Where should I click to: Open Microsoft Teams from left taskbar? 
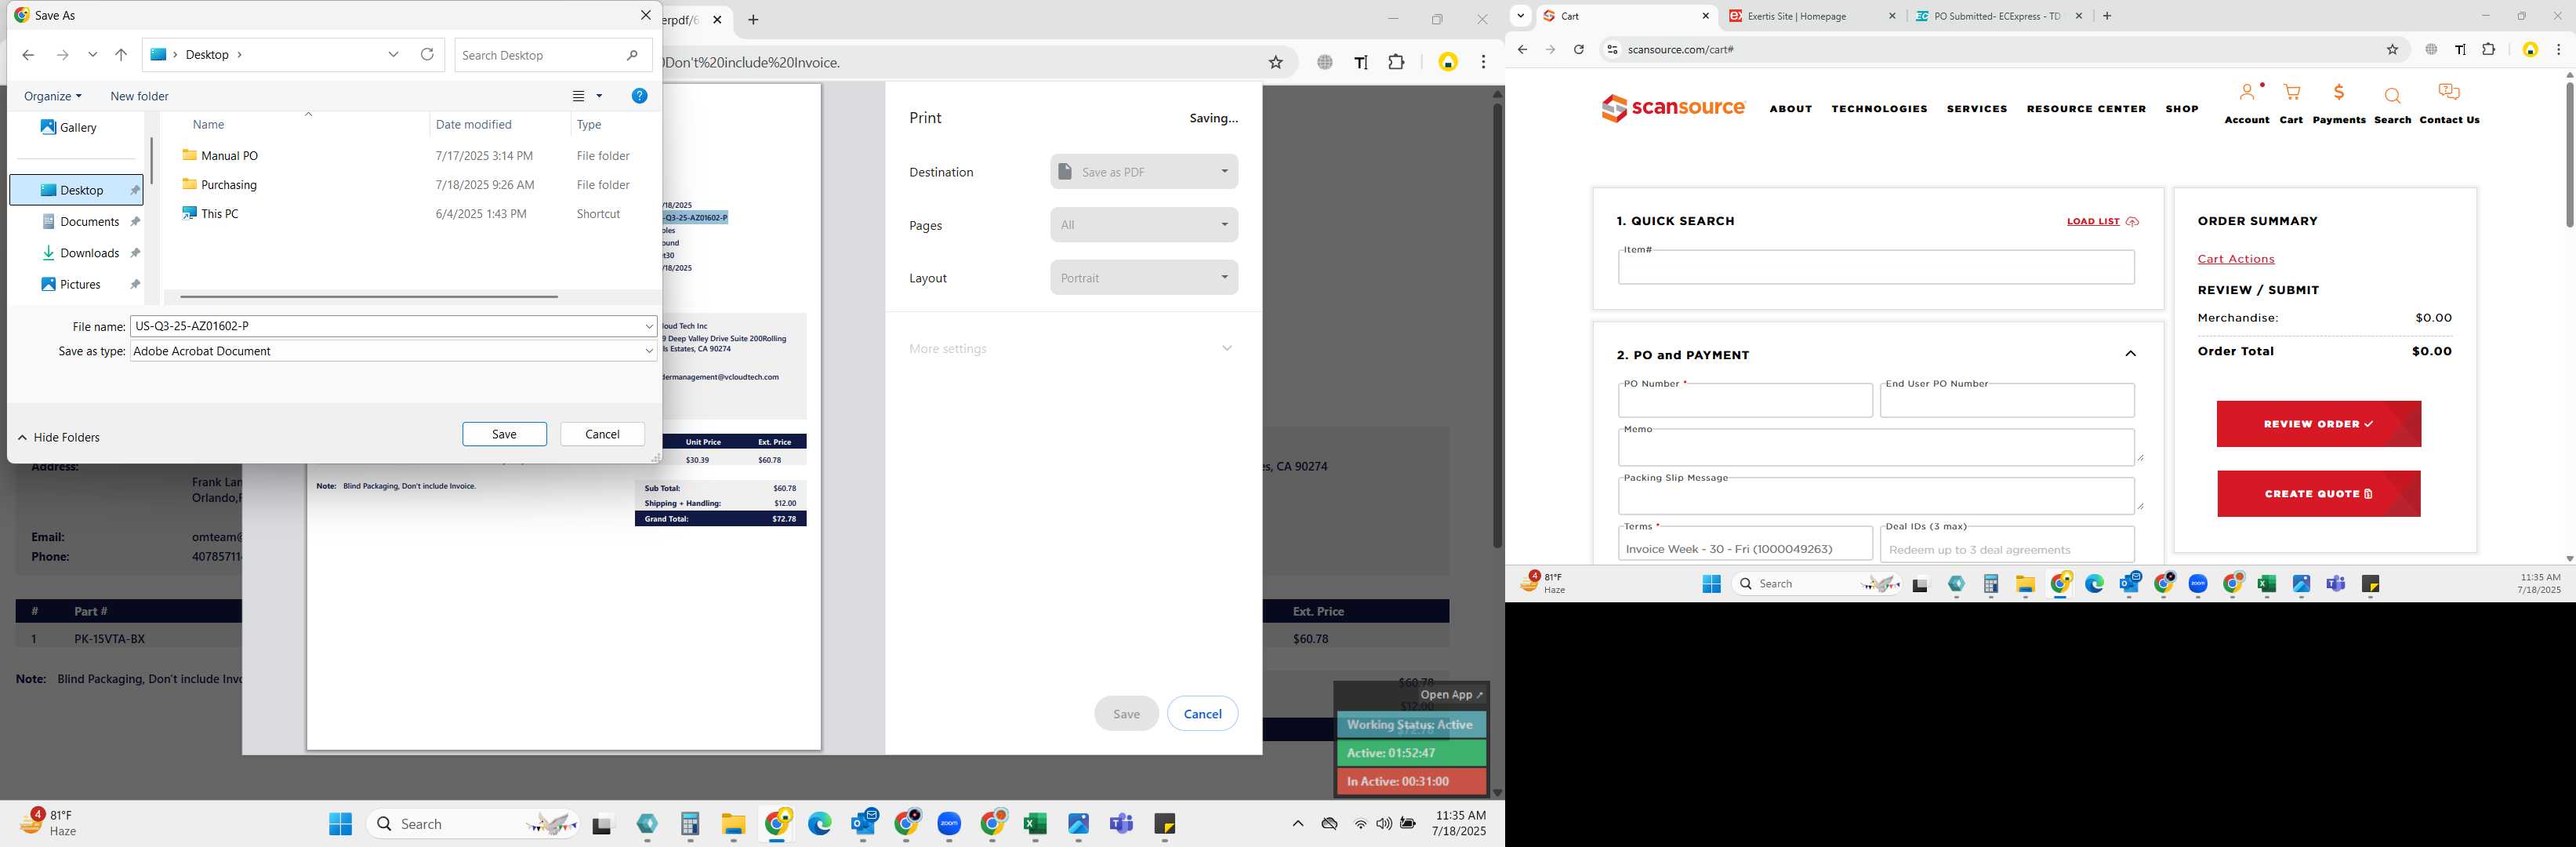1121,824
